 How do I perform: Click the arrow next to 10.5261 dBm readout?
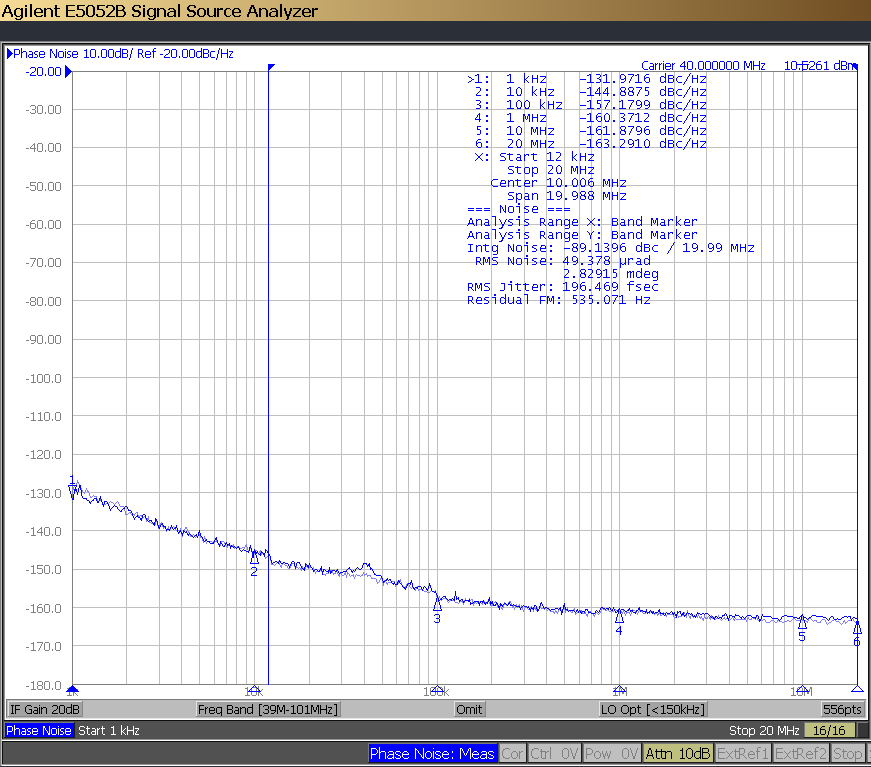pos(856,64)
